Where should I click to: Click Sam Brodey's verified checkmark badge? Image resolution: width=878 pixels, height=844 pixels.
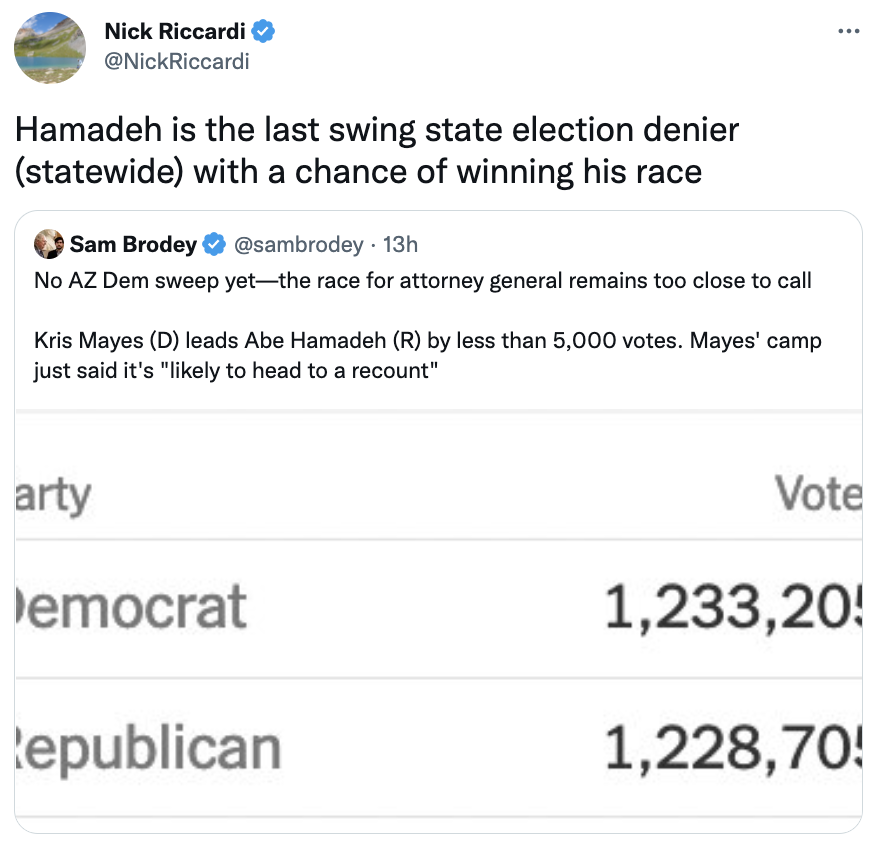pos(214,245)
